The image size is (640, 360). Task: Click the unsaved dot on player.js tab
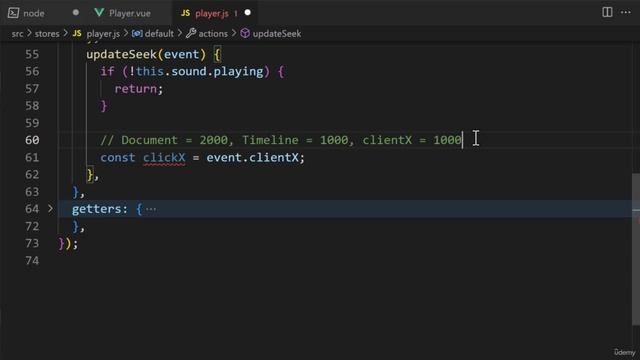coord(247,13)
